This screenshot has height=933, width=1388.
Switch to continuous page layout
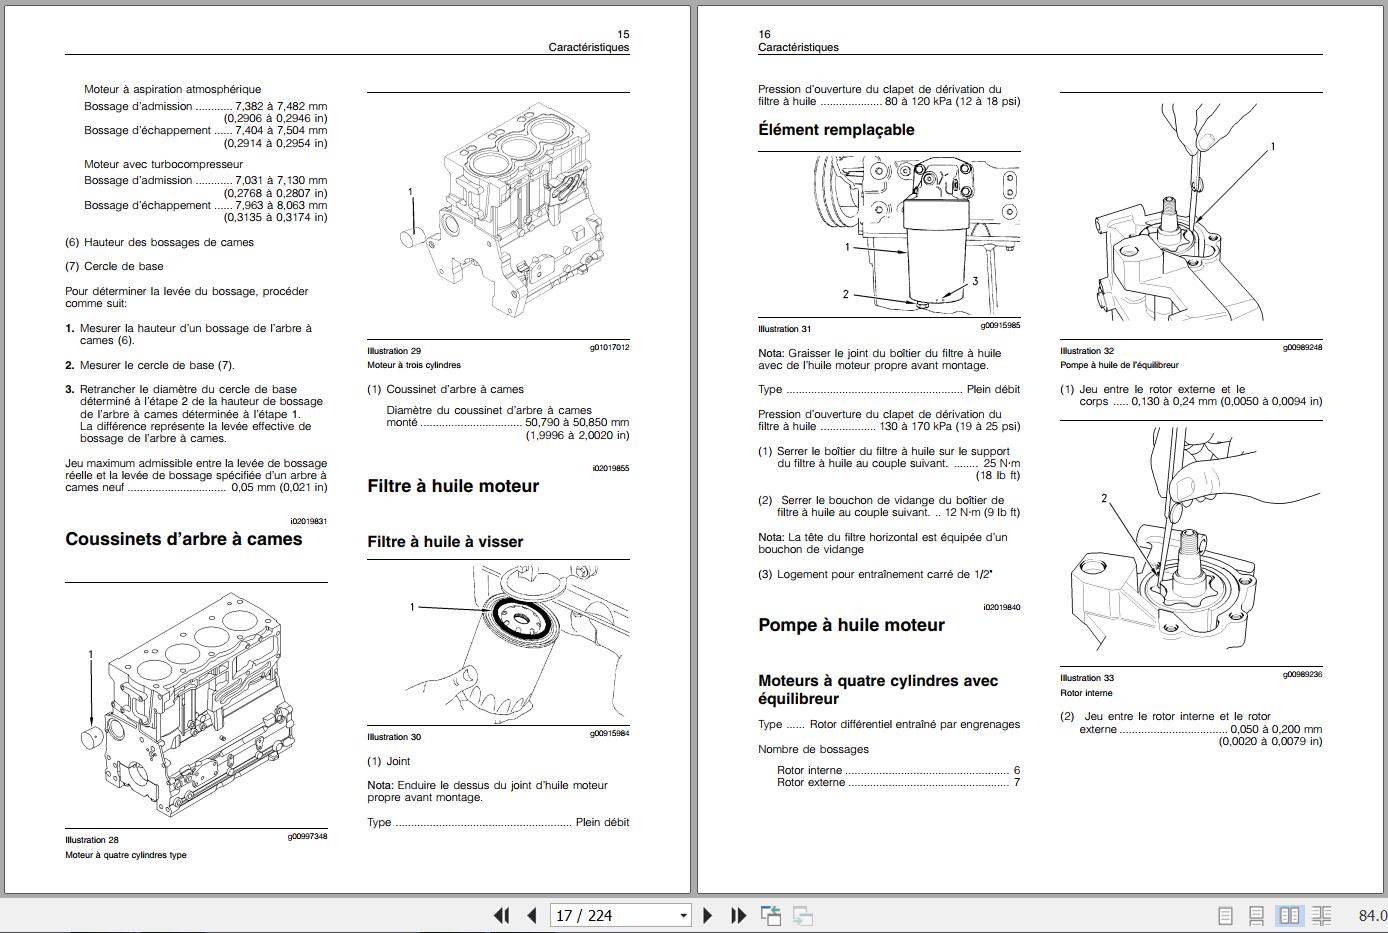coord(1257,915)
